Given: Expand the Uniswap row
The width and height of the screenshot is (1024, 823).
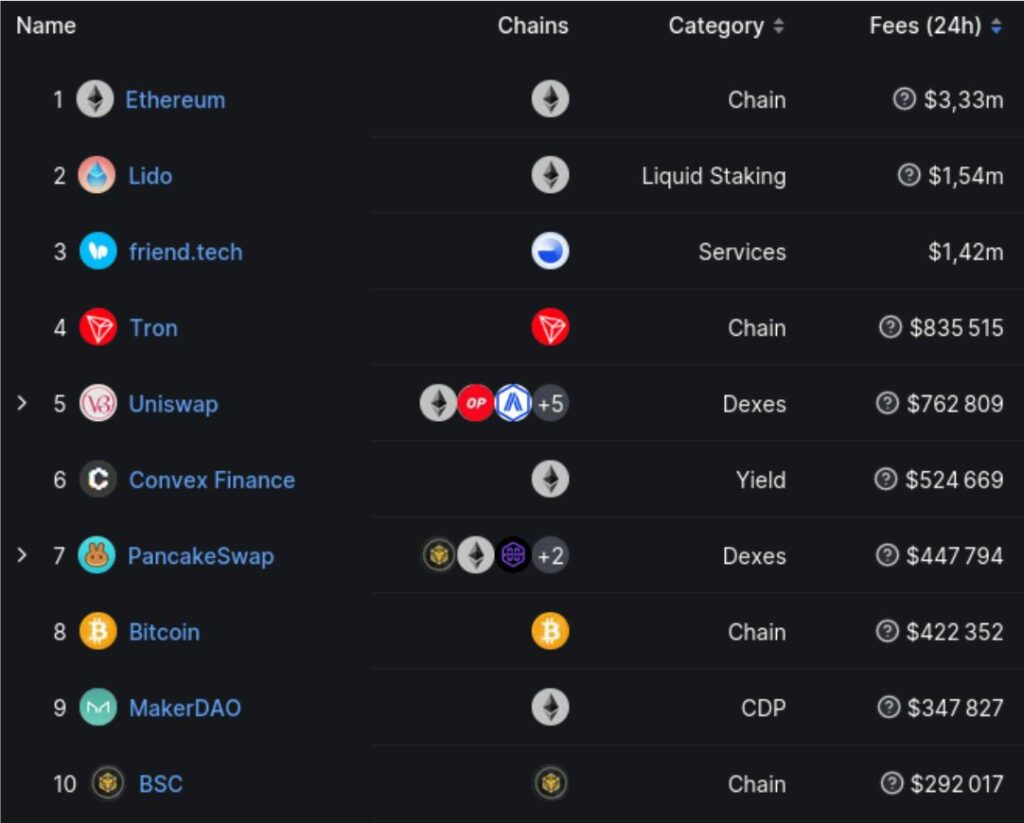Looking at the screenshot, I should [22, 404].
